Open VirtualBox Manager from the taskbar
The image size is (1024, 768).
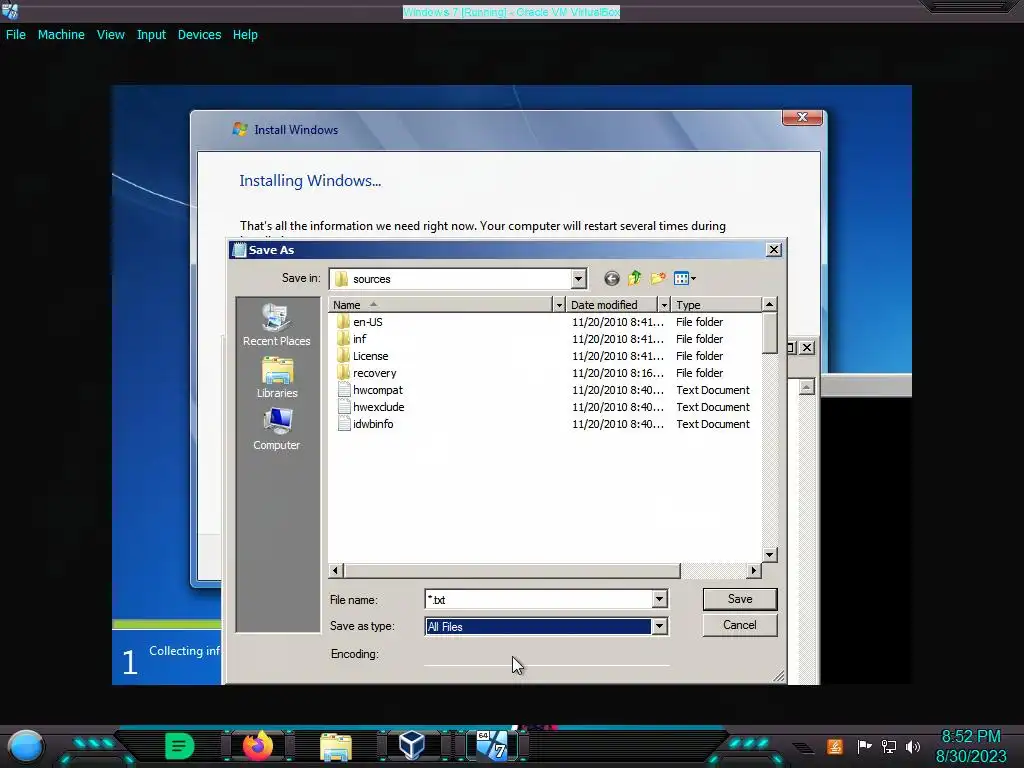412,745
